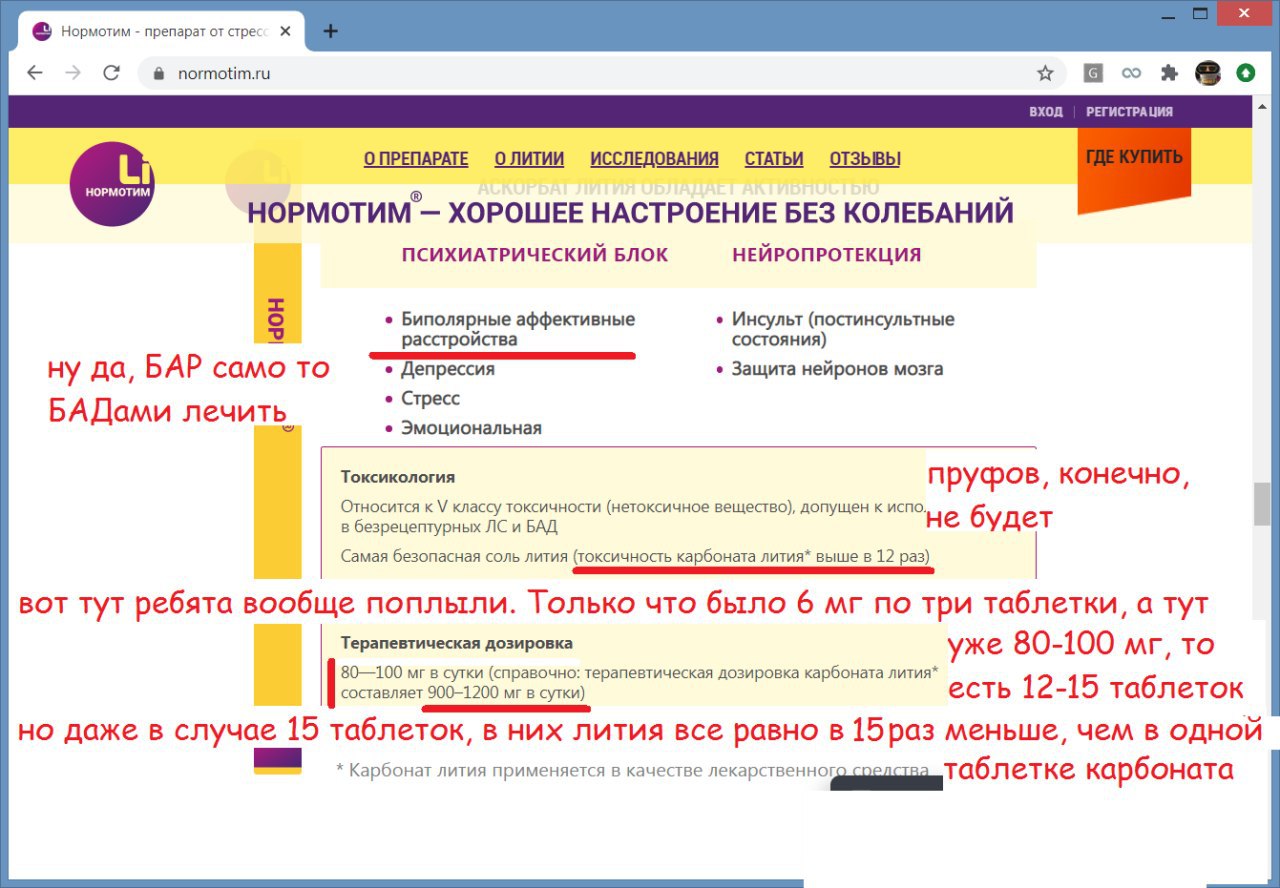
Task: Click ПСИХИАТРИЧЕСКИЙ БЛОК heading
Action: pyautogui.click(x=535, y=254)
